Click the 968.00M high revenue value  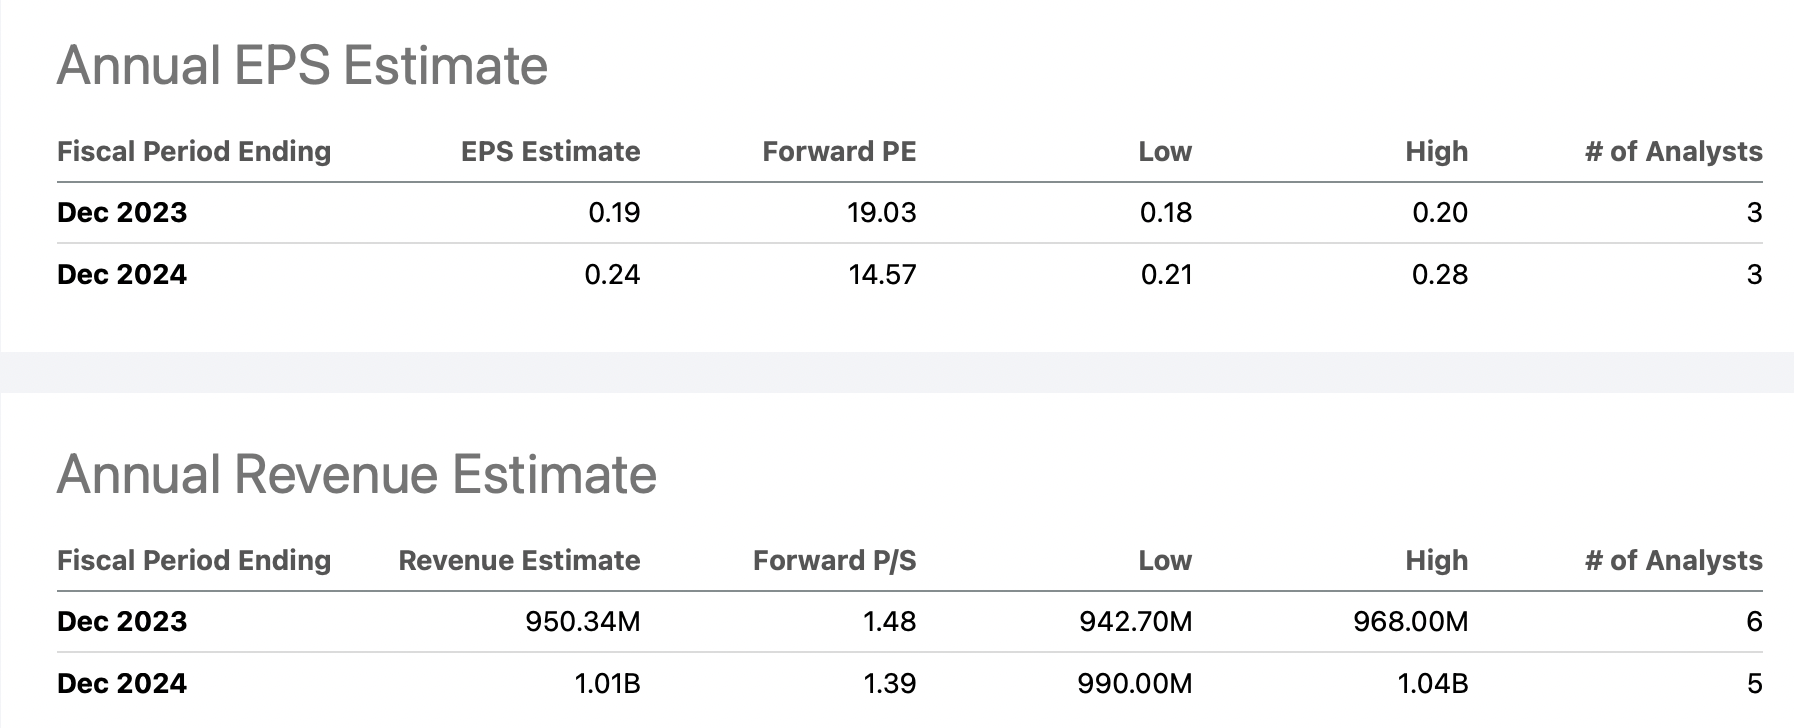click(1410, 622)
